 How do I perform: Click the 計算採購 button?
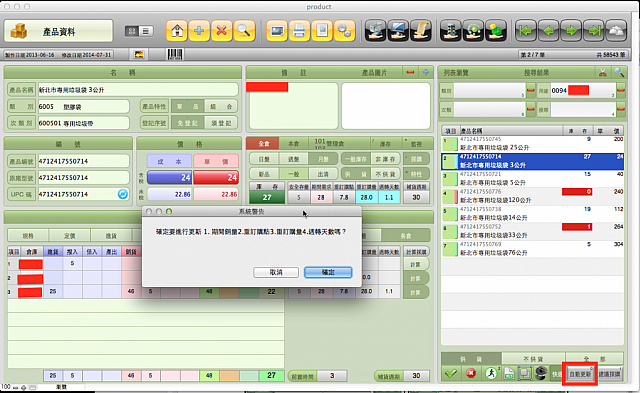[x=416, y=252]
